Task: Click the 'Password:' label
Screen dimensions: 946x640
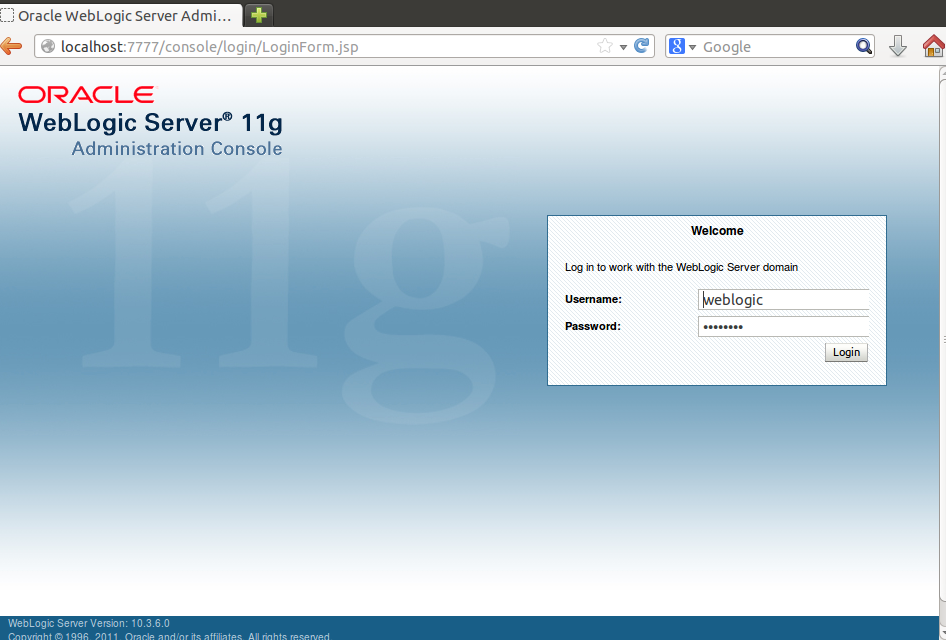Action: (x=592, y=326)
